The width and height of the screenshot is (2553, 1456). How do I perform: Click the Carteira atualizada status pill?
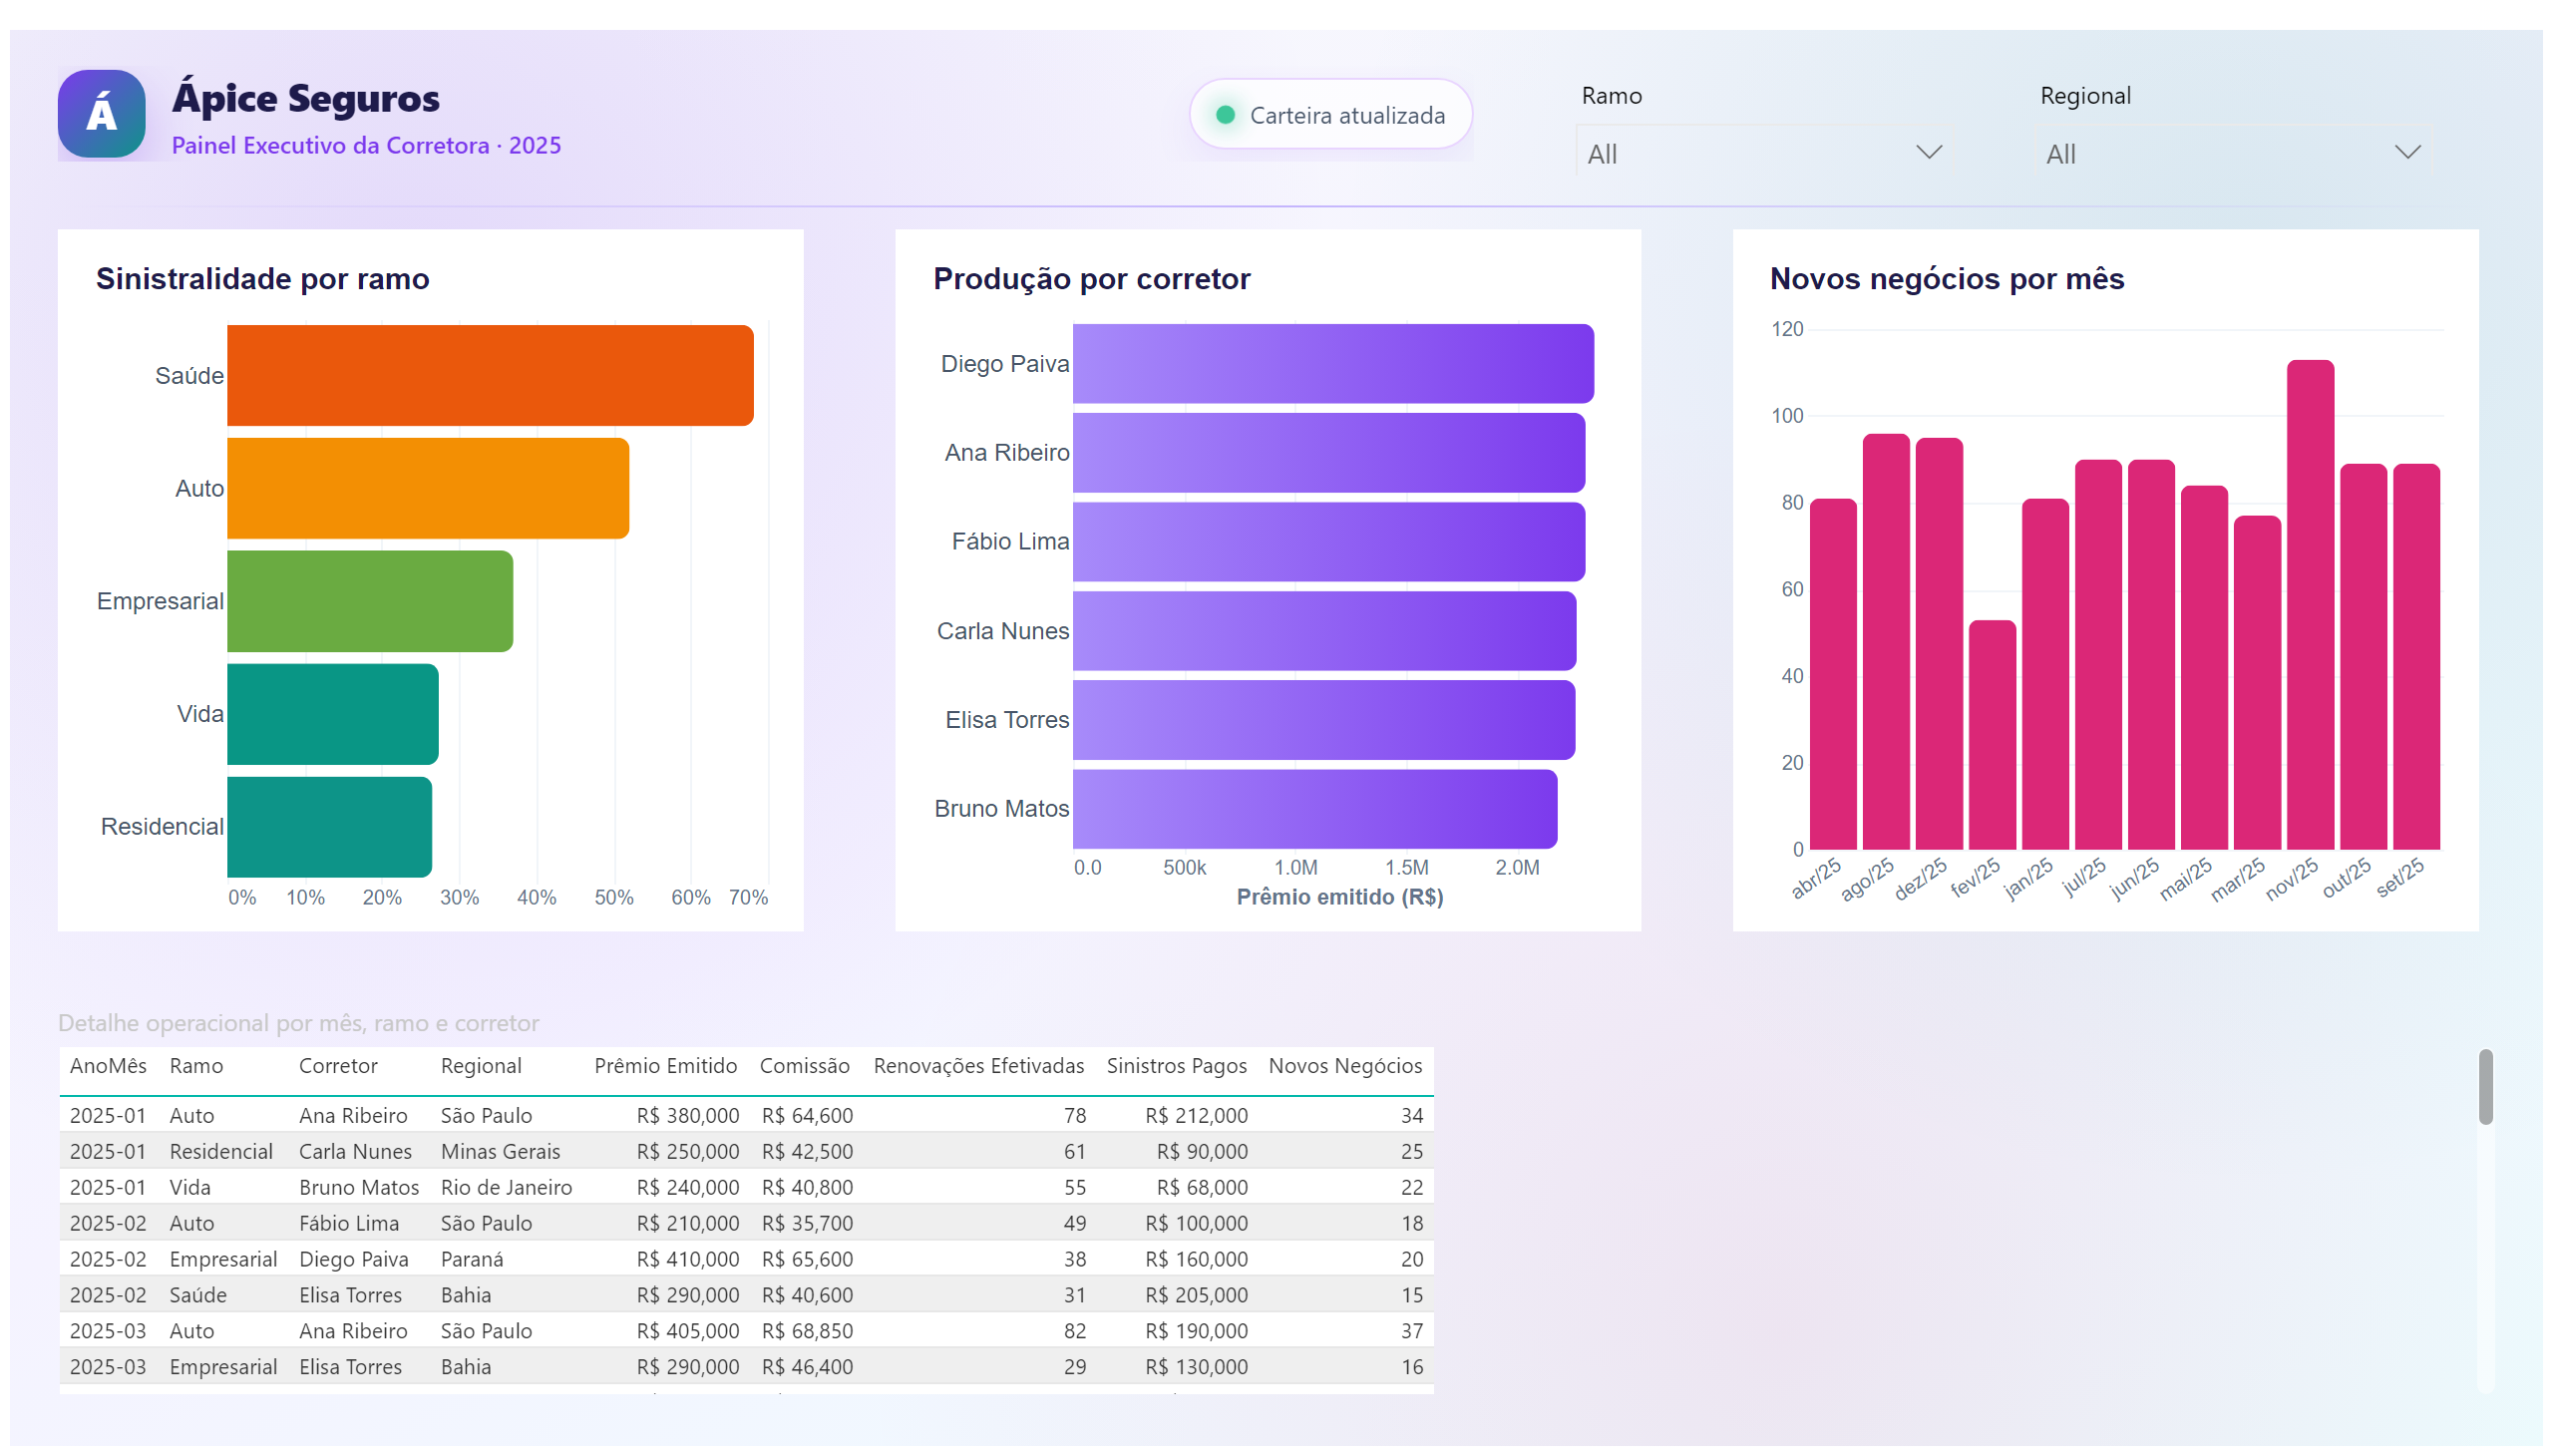(x=1329, y=115)
